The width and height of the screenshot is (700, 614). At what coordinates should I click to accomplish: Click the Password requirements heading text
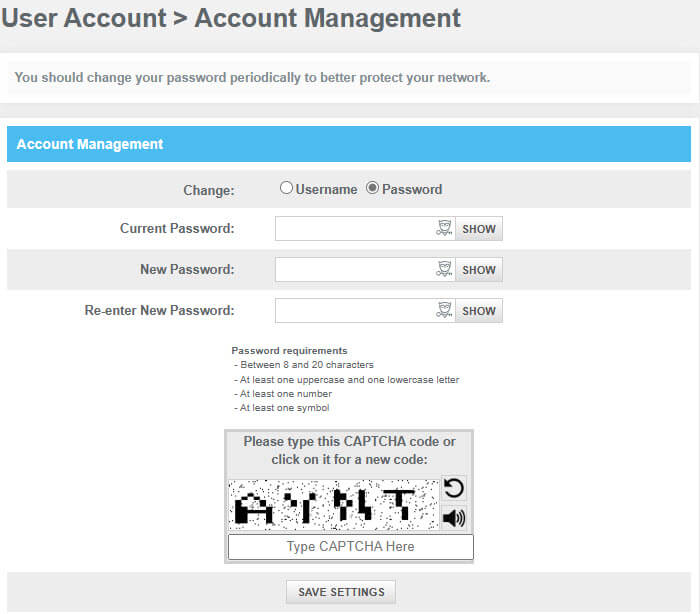tap(289, 351)
